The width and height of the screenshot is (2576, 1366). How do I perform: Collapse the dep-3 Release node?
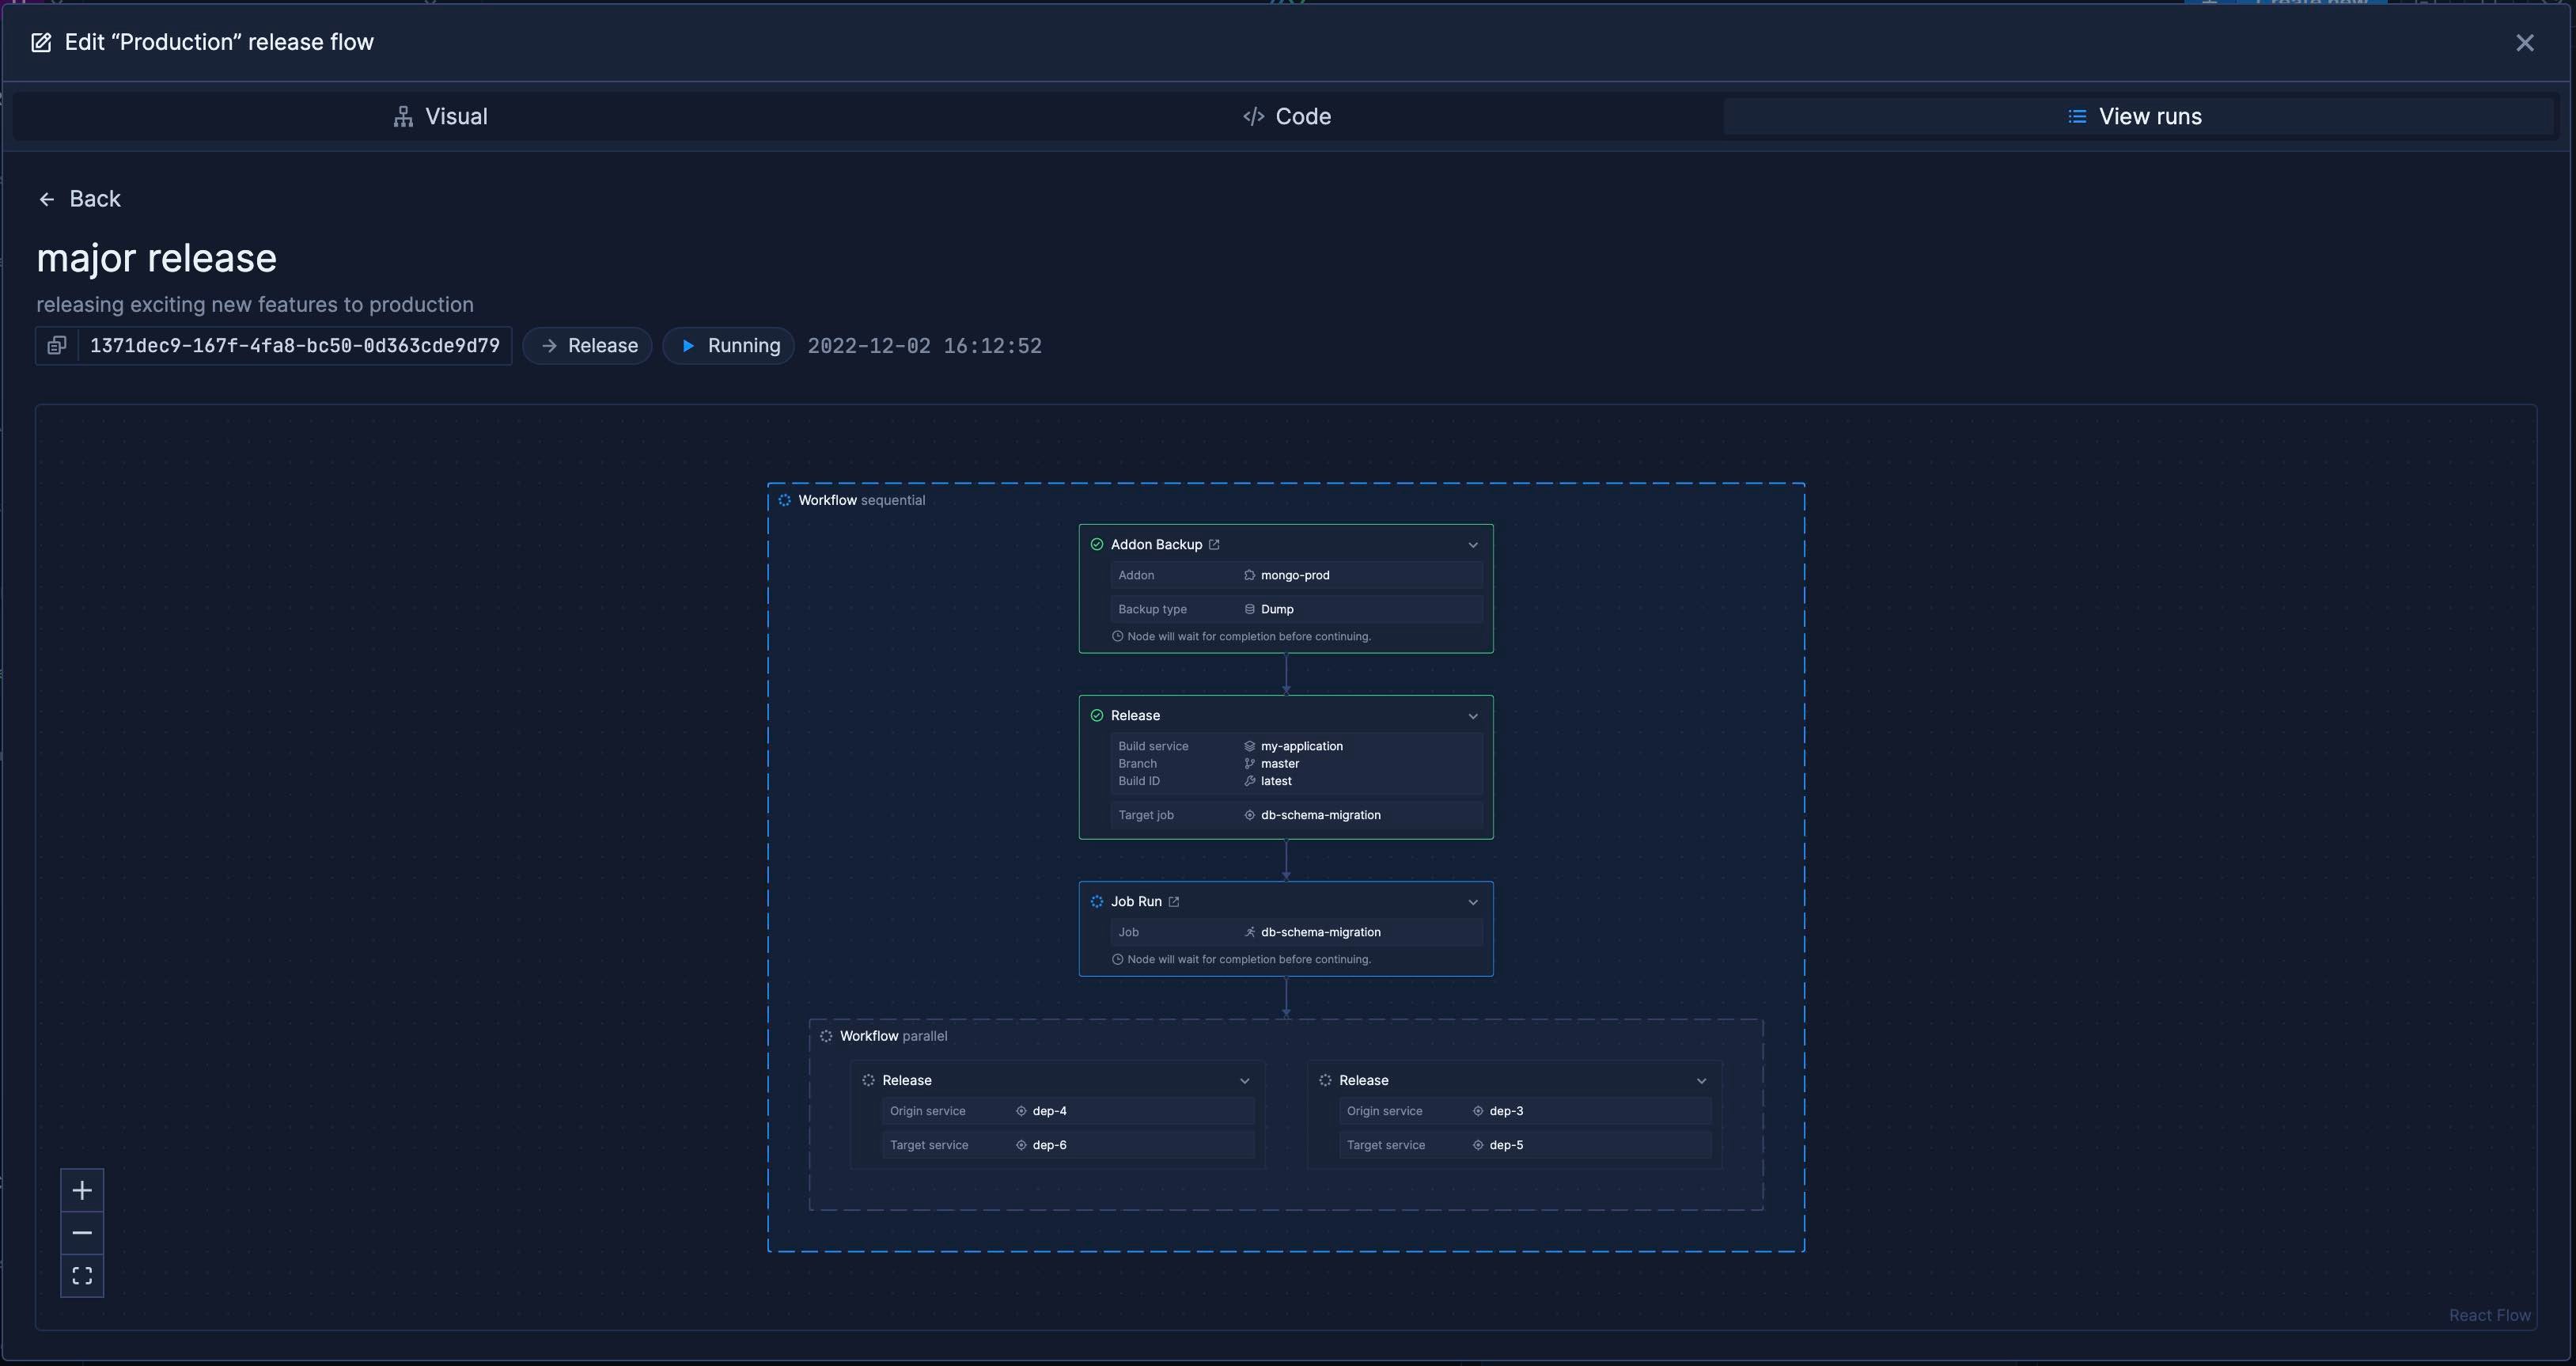(1702, 1081)
